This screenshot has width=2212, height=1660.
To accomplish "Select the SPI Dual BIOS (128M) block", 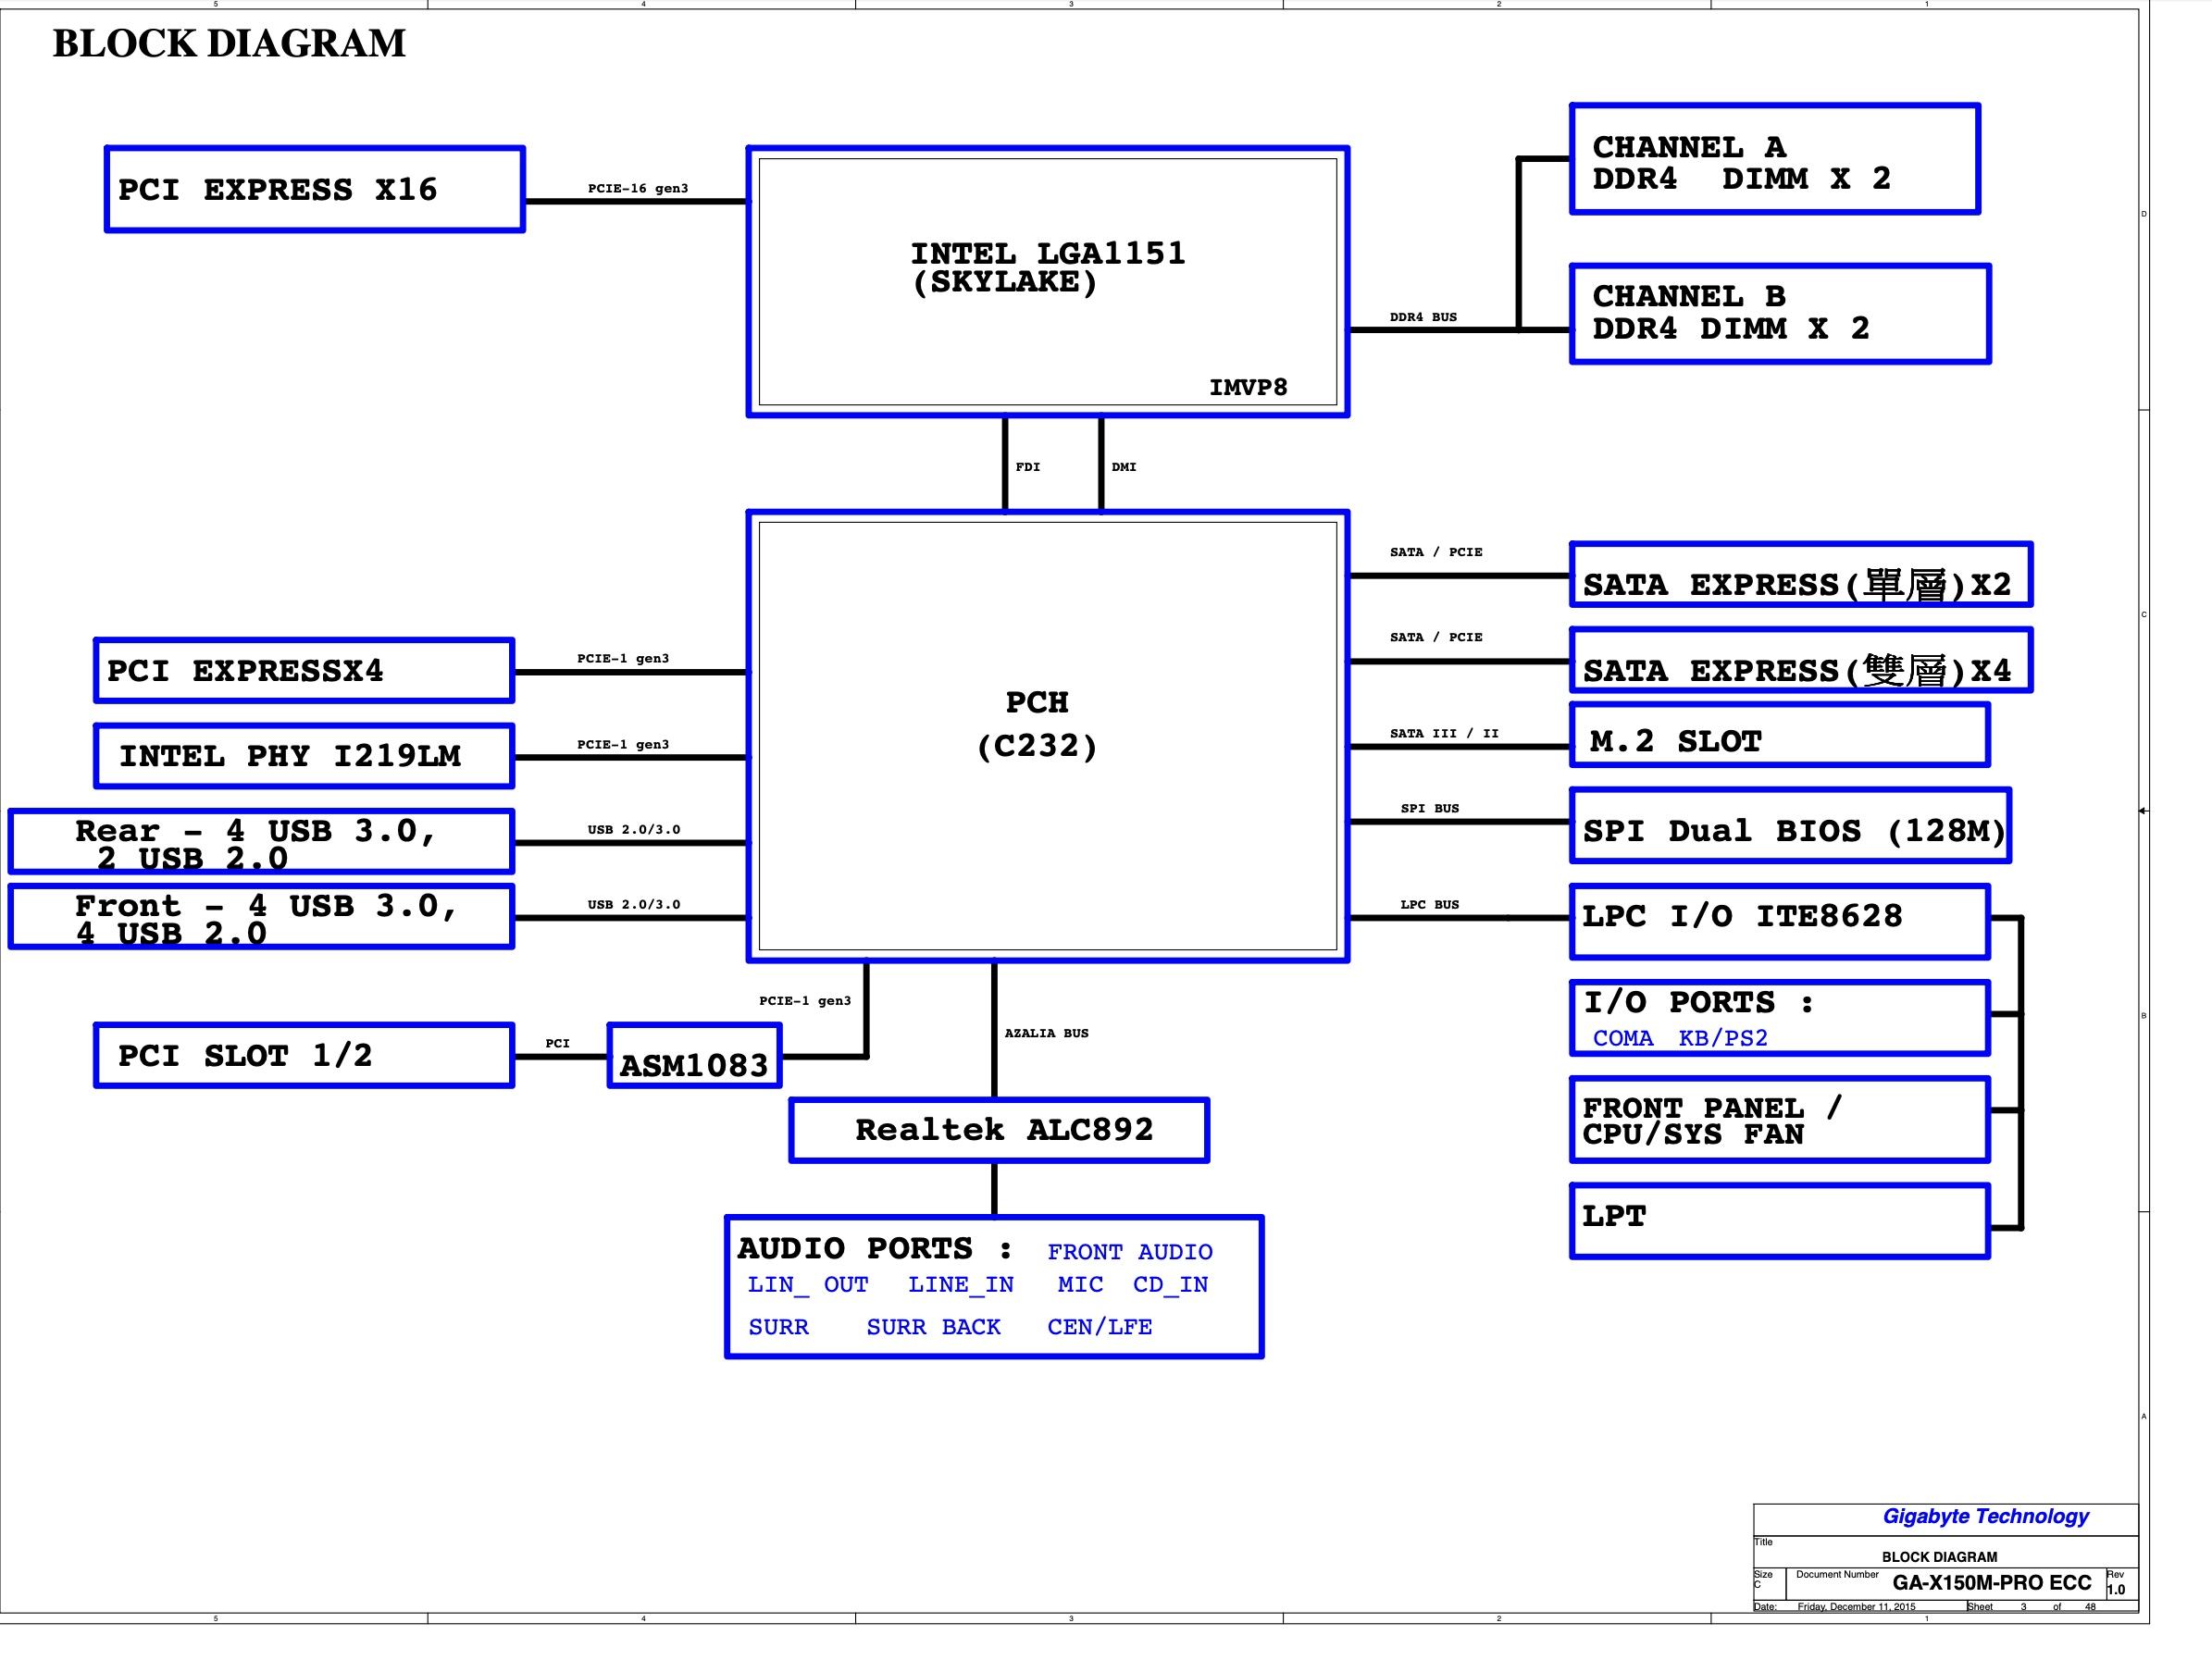I will (x=1791, y=827).
